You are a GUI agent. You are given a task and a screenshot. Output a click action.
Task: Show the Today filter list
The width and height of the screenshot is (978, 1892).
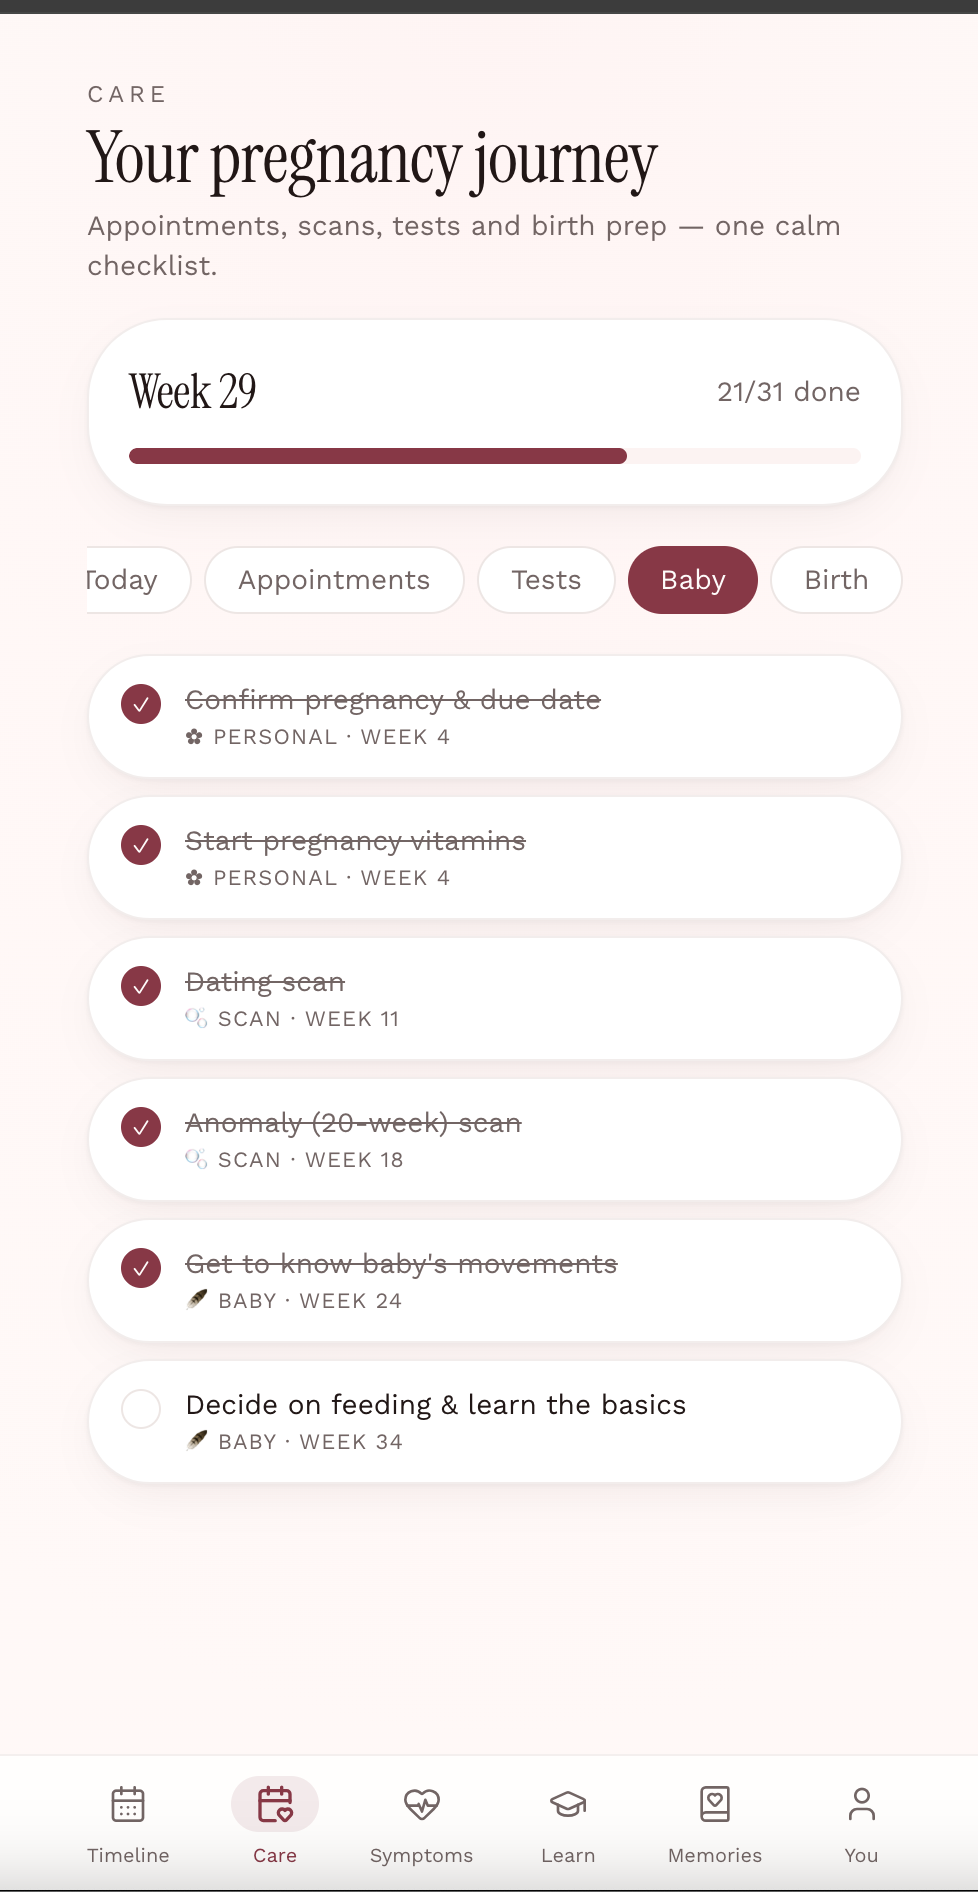click(137, 580)
